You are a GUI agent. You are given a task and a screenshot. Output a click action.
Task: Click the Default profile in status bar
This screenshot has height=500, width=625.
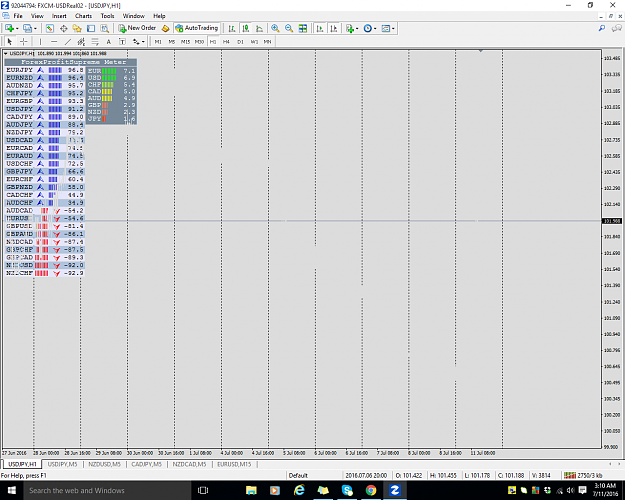[298, 475]
